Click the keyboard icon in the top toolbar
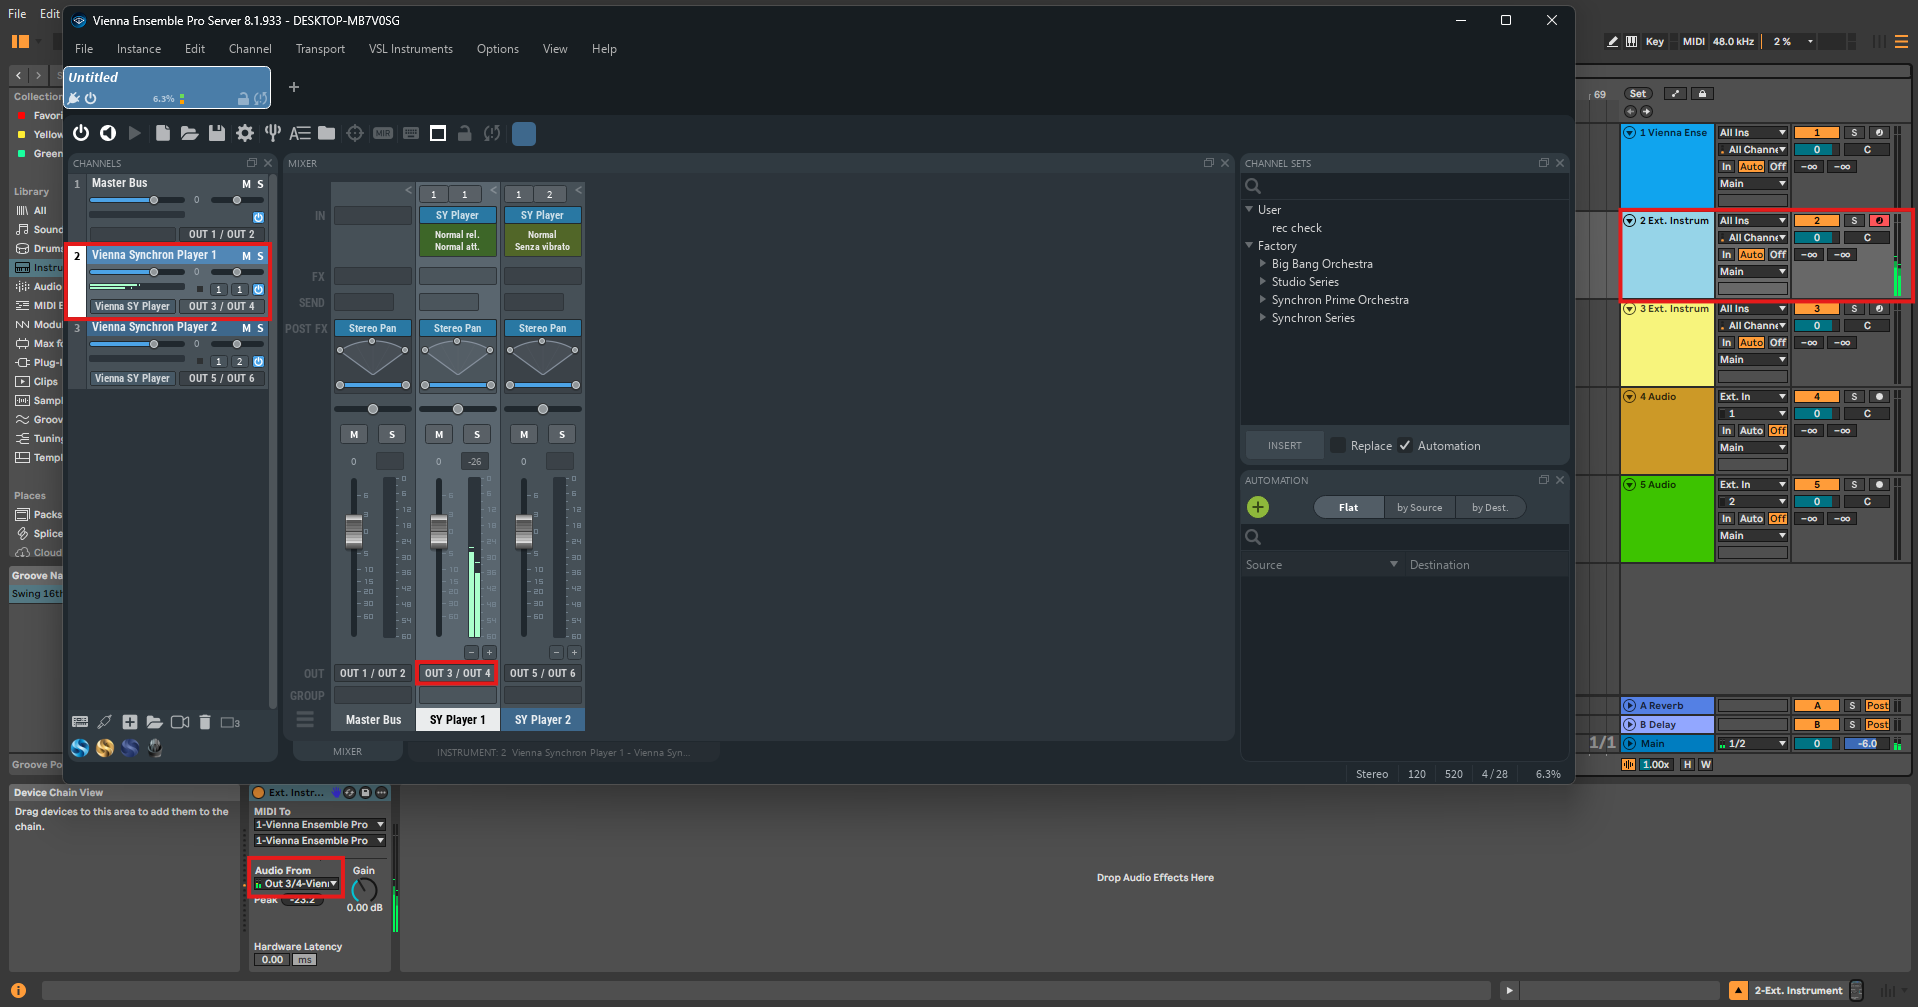The height and width of the screenshot is (1007, 1918). [x=411, y=133]
